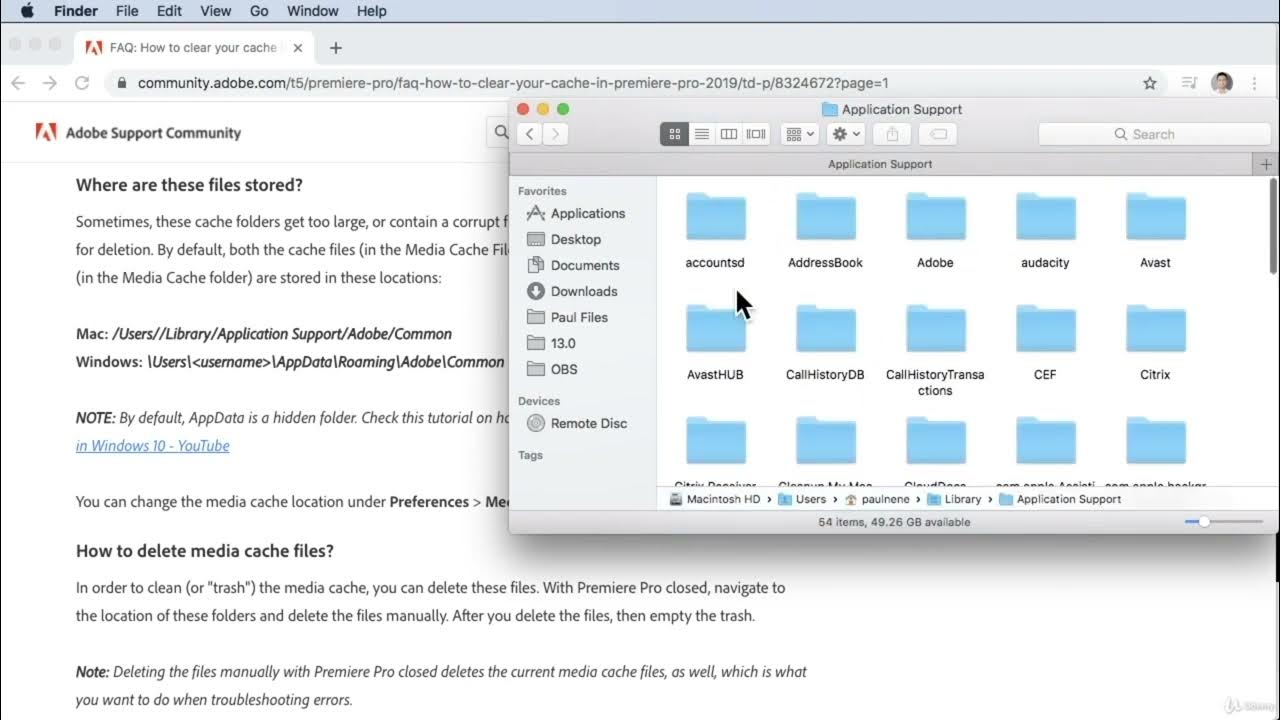
Task: Open the Apple menu
Action: click(27, 11)
